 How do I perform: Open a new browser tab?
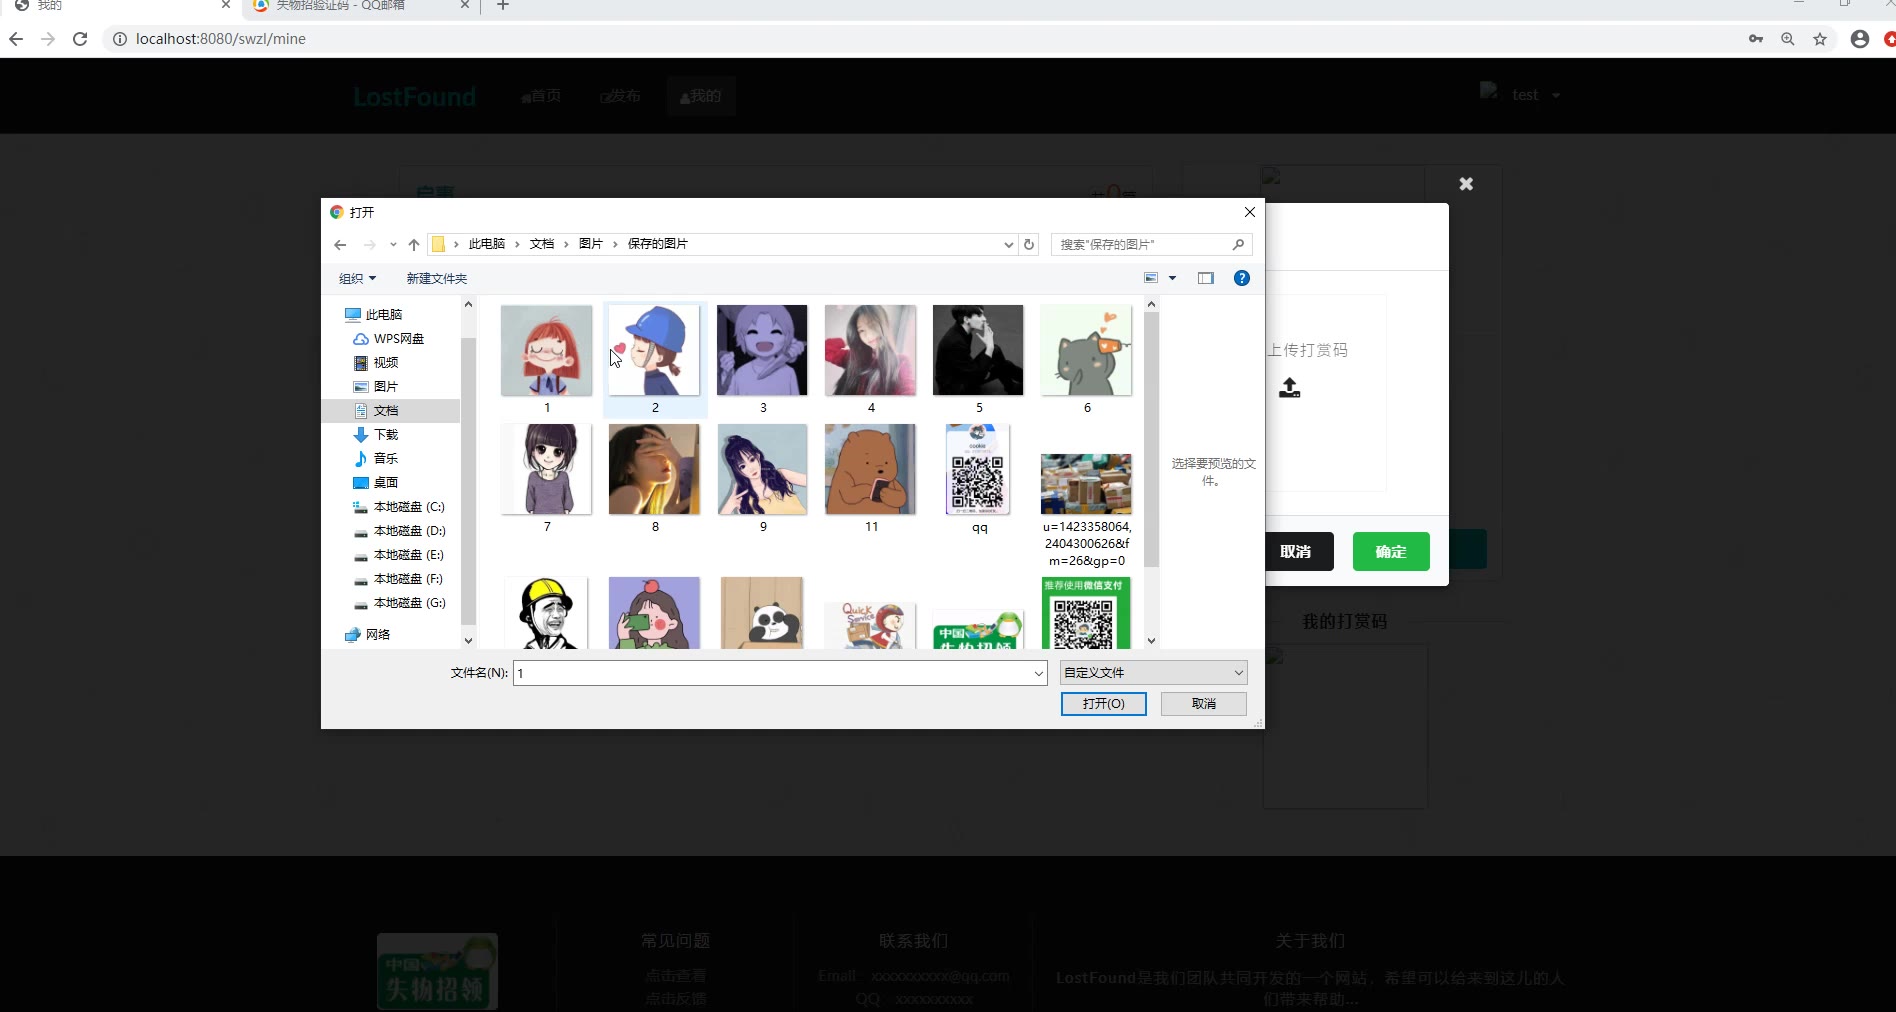coord(503,6)
